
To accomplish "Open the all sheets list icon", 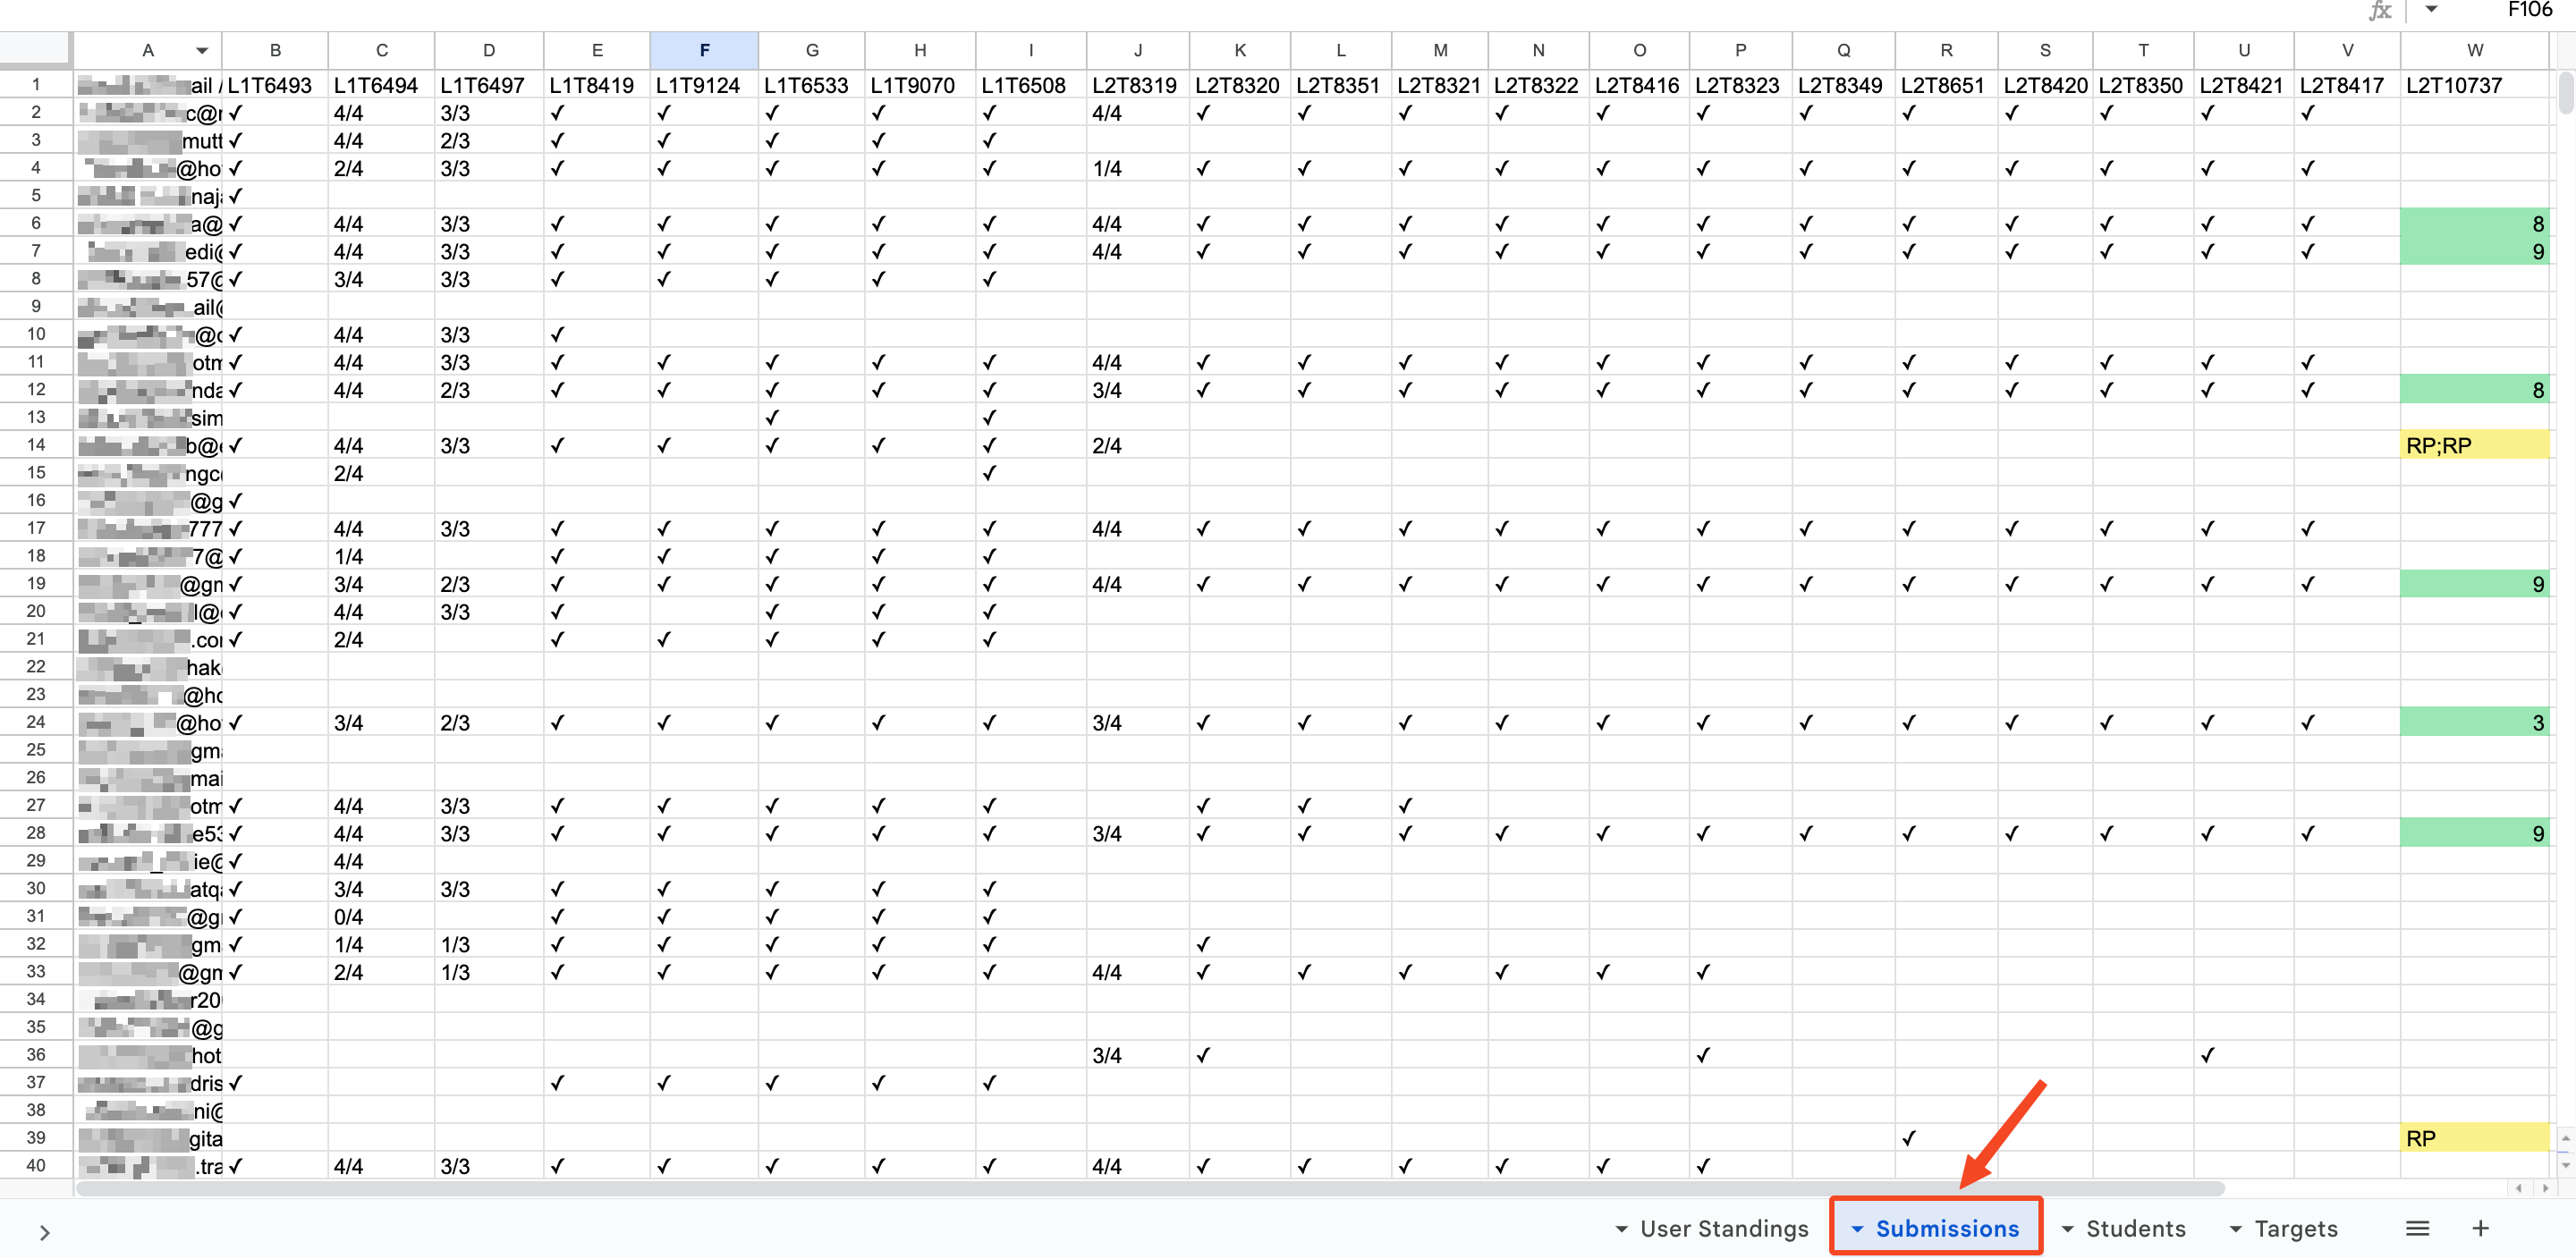I will coord(2417,1228).
